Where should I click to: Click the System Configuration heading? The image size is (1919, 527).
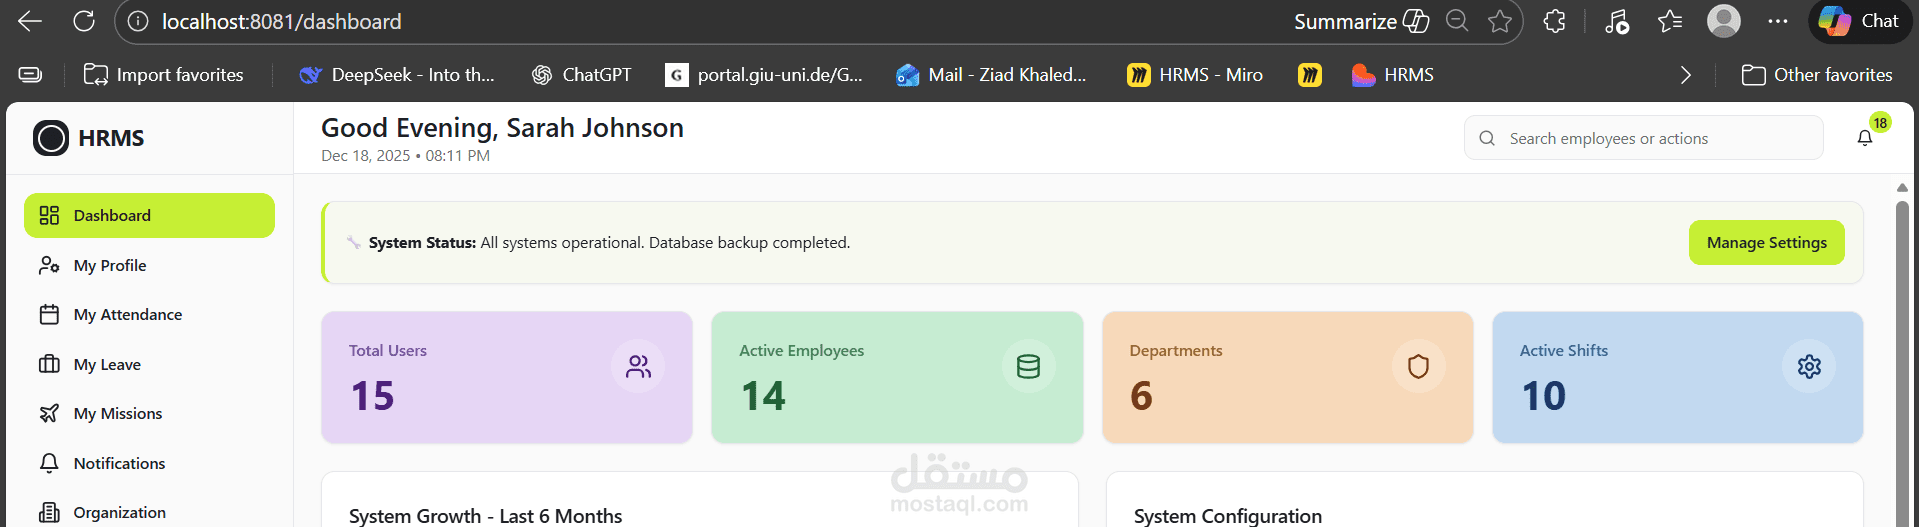click(x=1228, y=516)
